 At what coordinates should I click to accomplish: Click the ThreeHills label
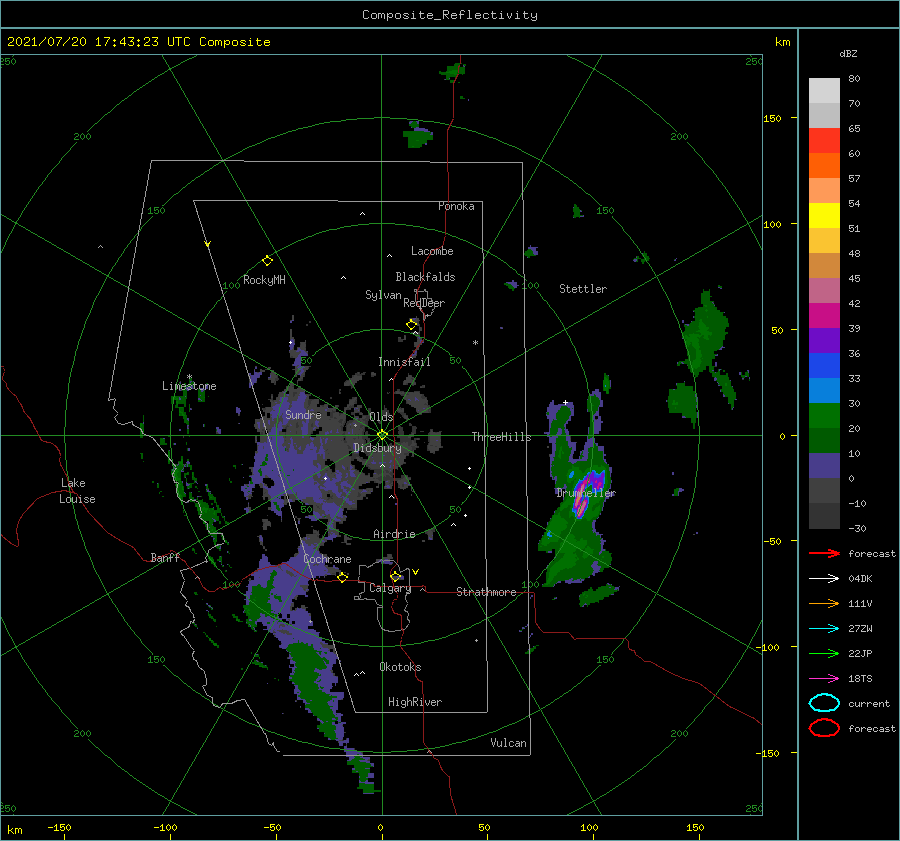tap(502, 437)
